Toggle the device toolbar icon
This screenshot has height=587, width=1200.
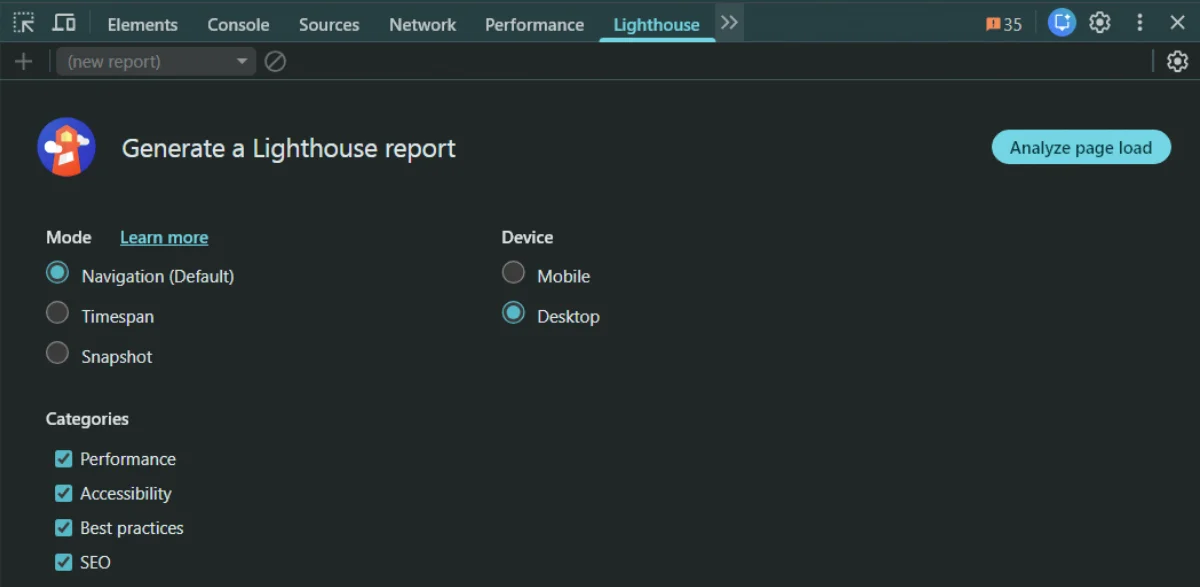(x=64, y=23)
